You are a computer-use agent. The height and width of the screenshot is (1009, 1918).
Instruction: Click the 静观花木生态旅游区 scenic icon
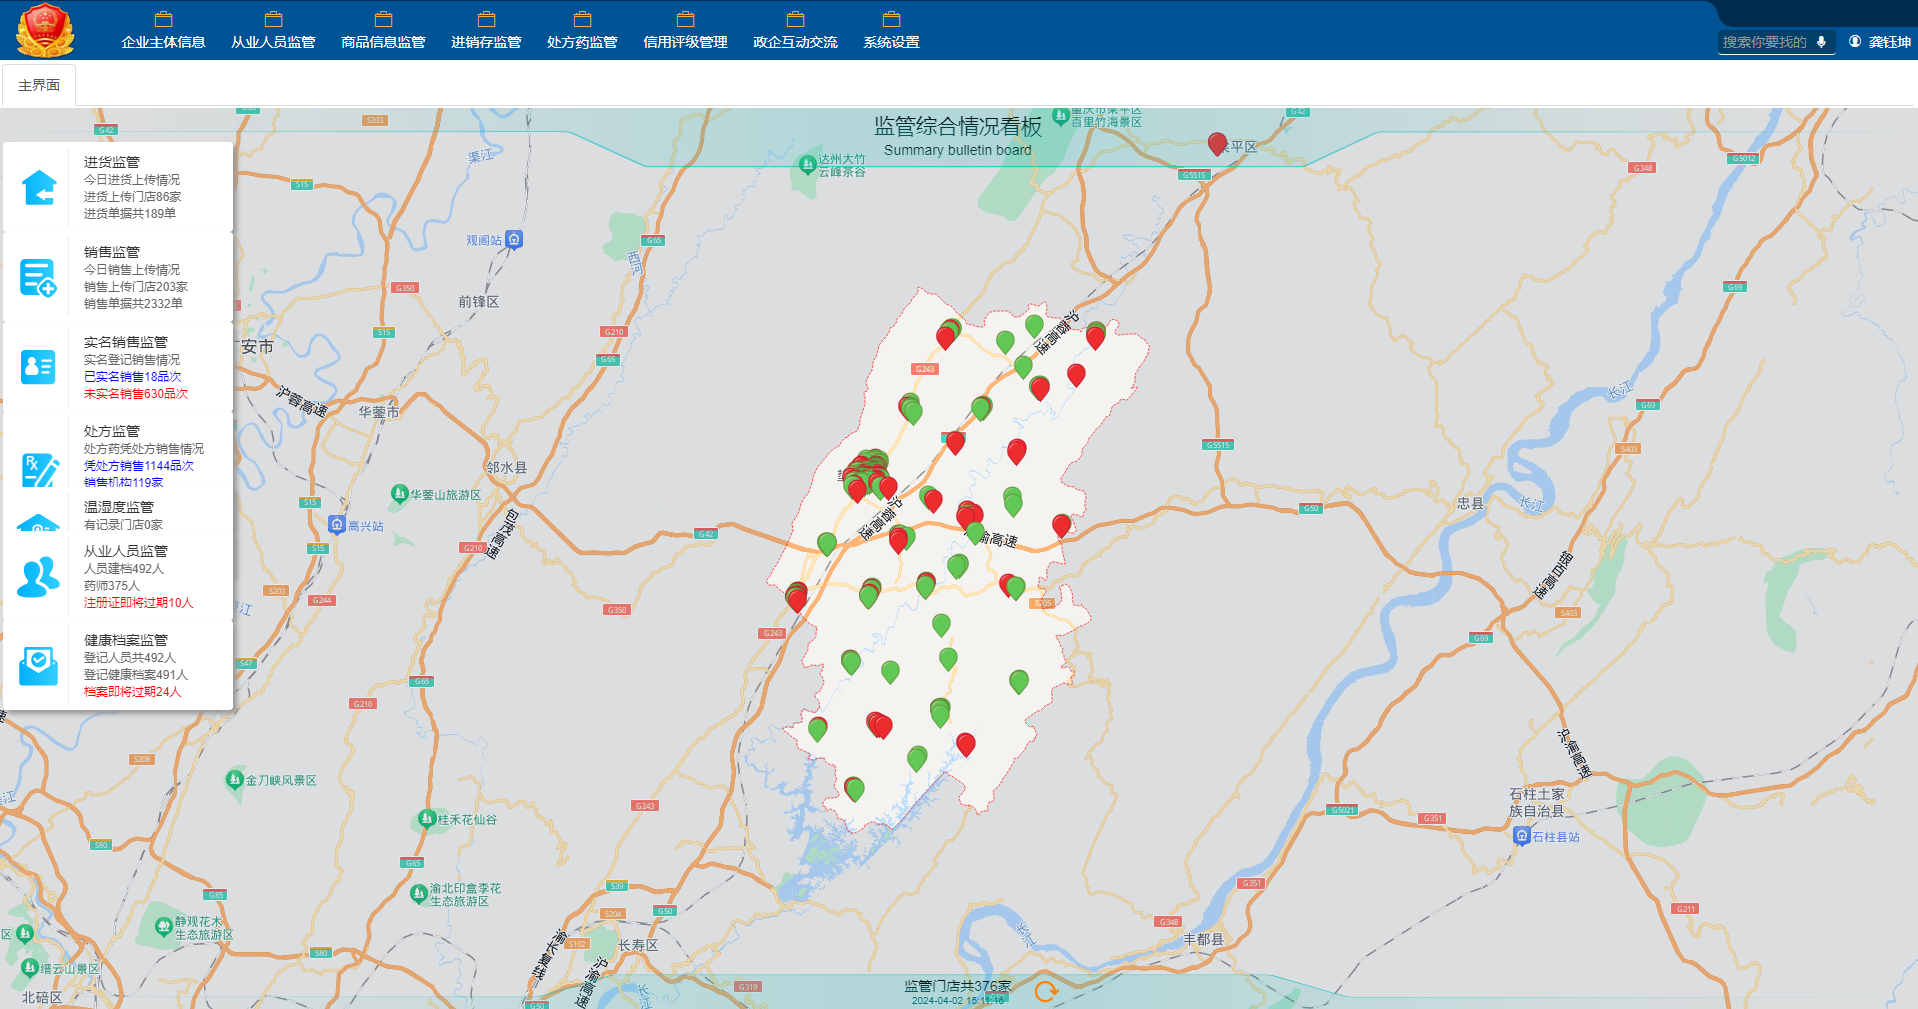pos(164,928)
